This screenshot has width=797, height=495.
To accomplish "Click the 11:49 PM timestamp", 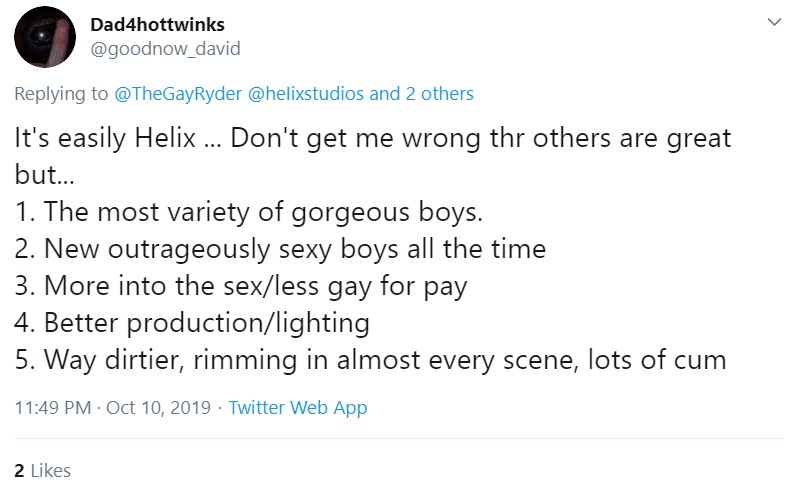I will click(52, 408).
